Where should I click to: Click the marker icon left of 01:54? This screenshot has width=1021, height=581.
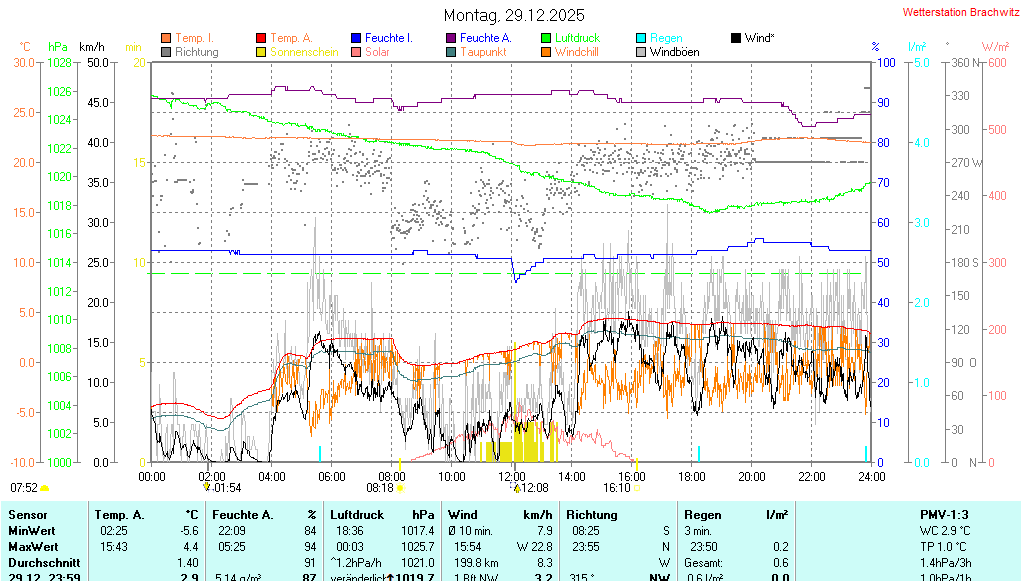[x=207, y=487]
